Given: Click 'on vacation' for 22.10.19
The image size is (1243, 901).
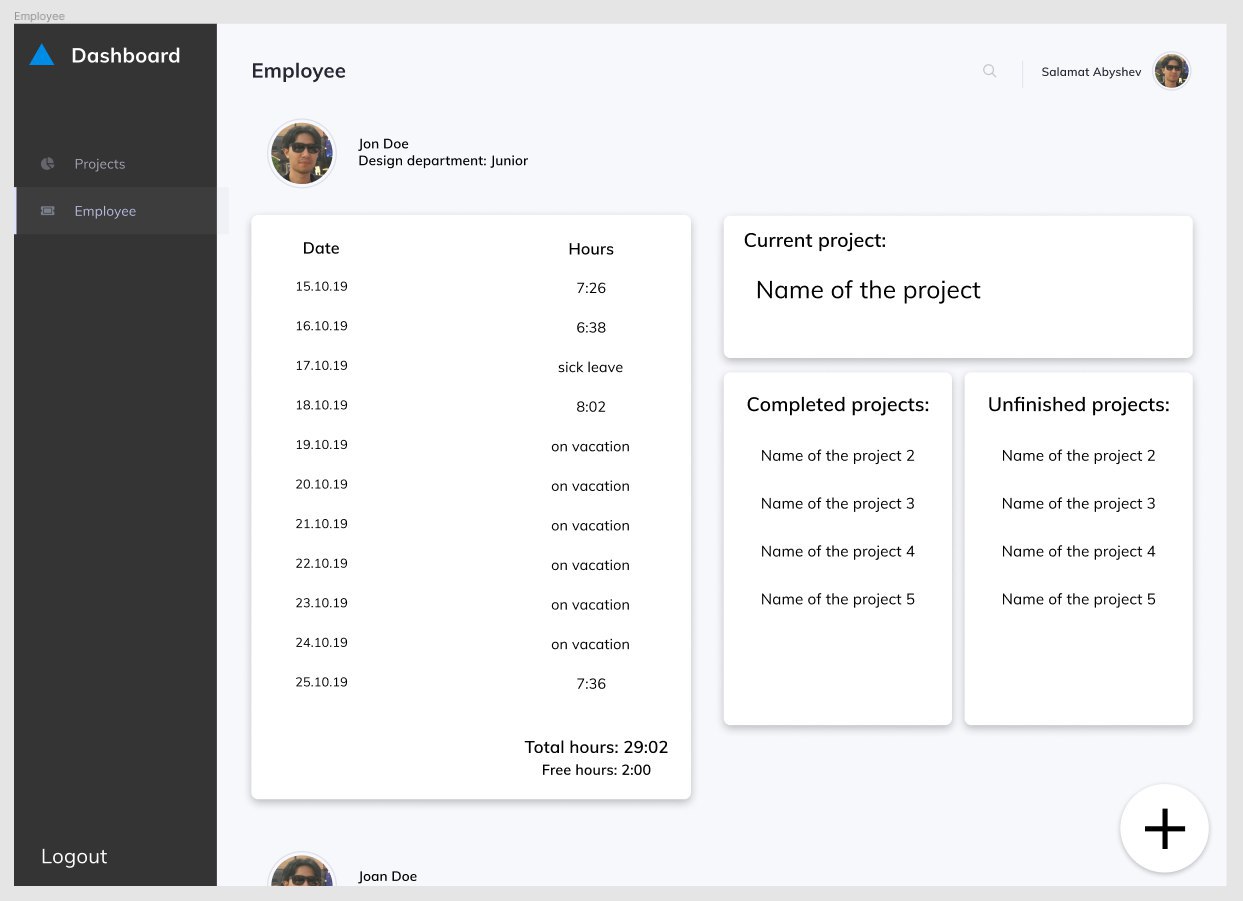Looking at the screenshot, I should [591, 565].
